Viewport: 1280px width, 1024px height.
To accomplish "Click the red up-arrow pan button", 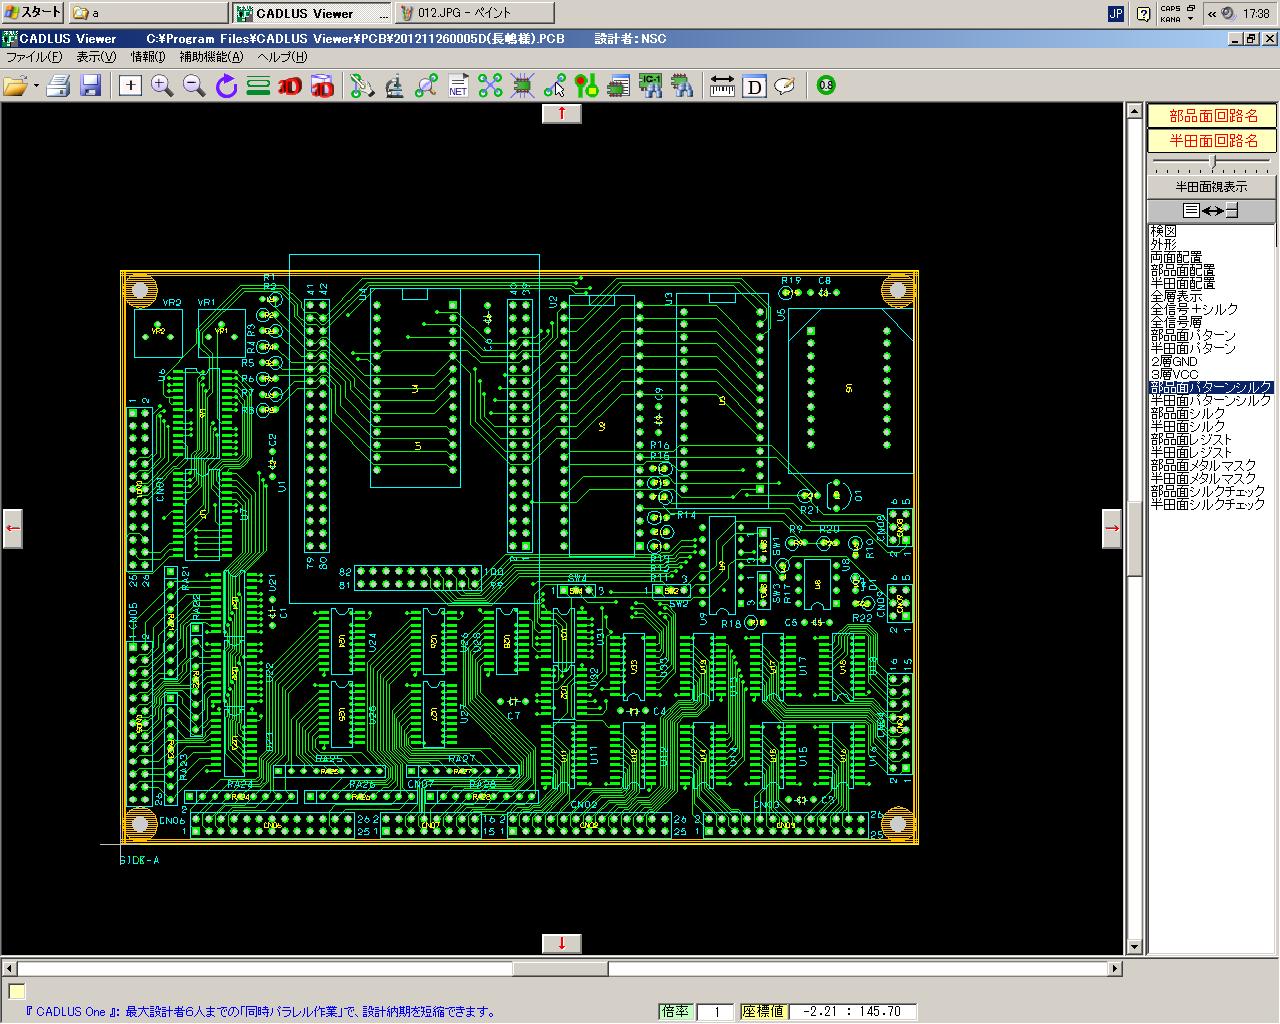I will 562,113.
